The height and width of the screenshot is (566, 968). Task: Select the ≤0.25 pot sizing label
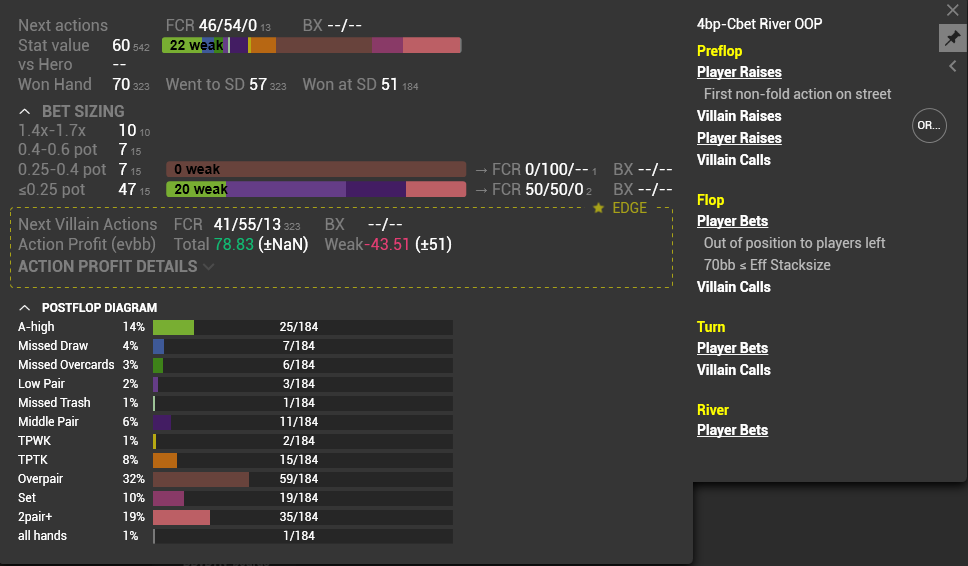coord(51,189)
